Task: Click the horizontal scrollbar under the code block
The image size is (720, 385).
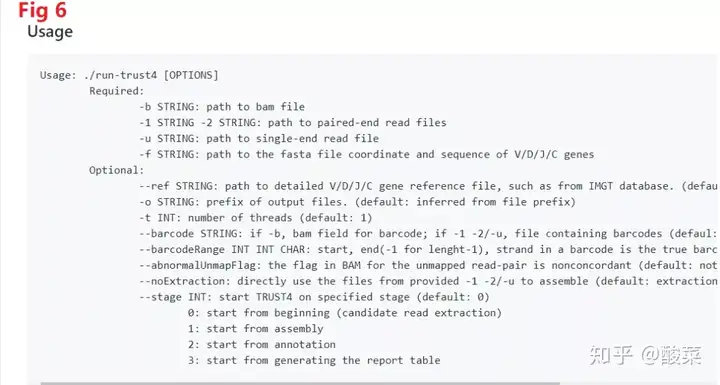Action: pyautogui.click(x=300, y=383)
